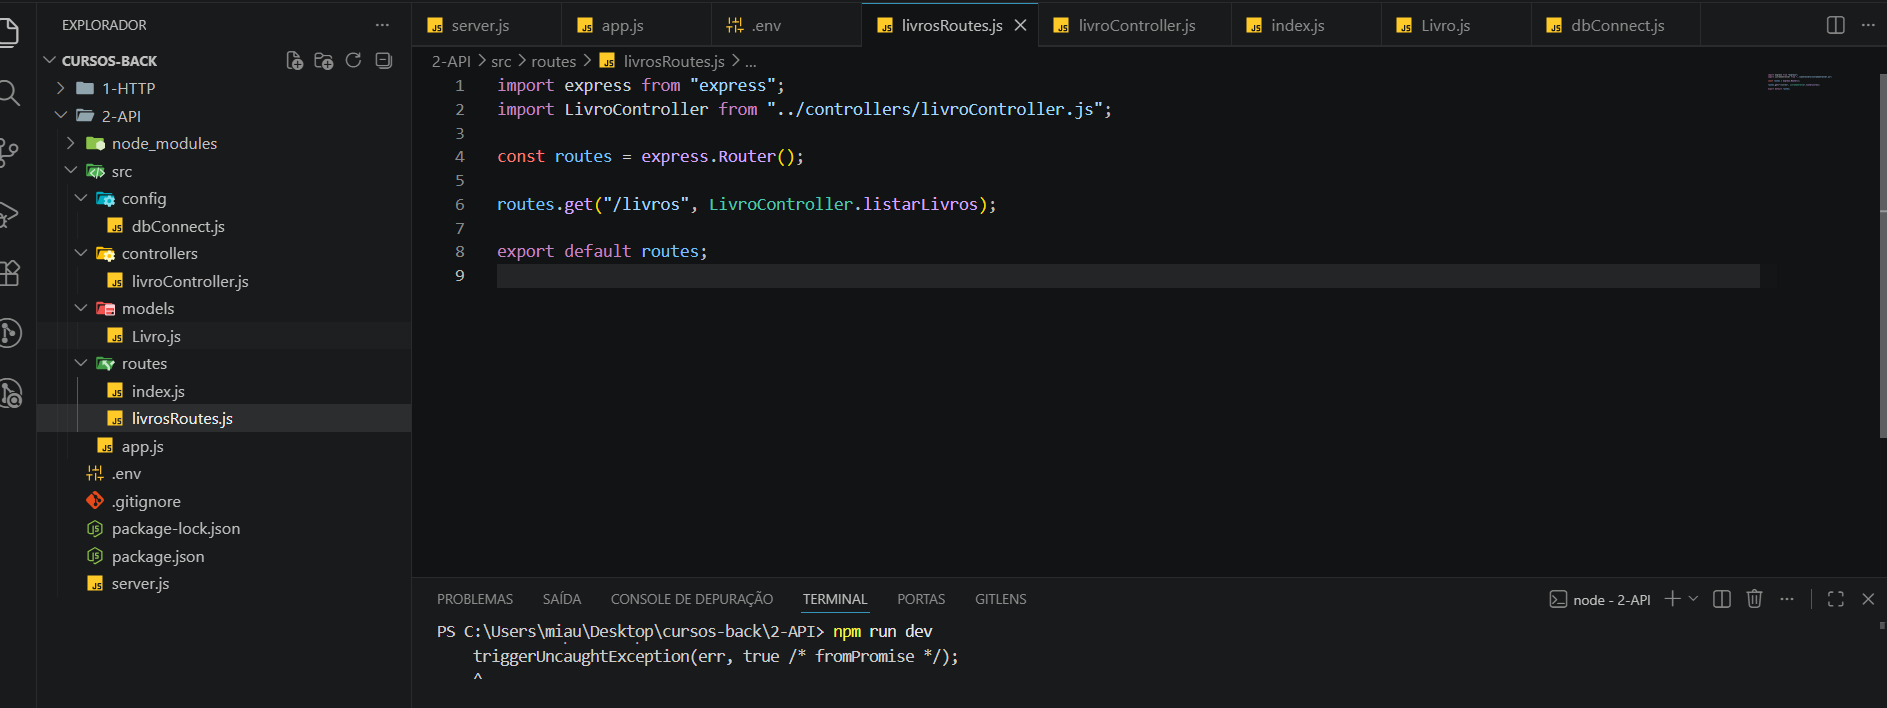Open app.js from the explorer tree
The width and height of the screenshot is (1887, 708).
pos(224,446)
